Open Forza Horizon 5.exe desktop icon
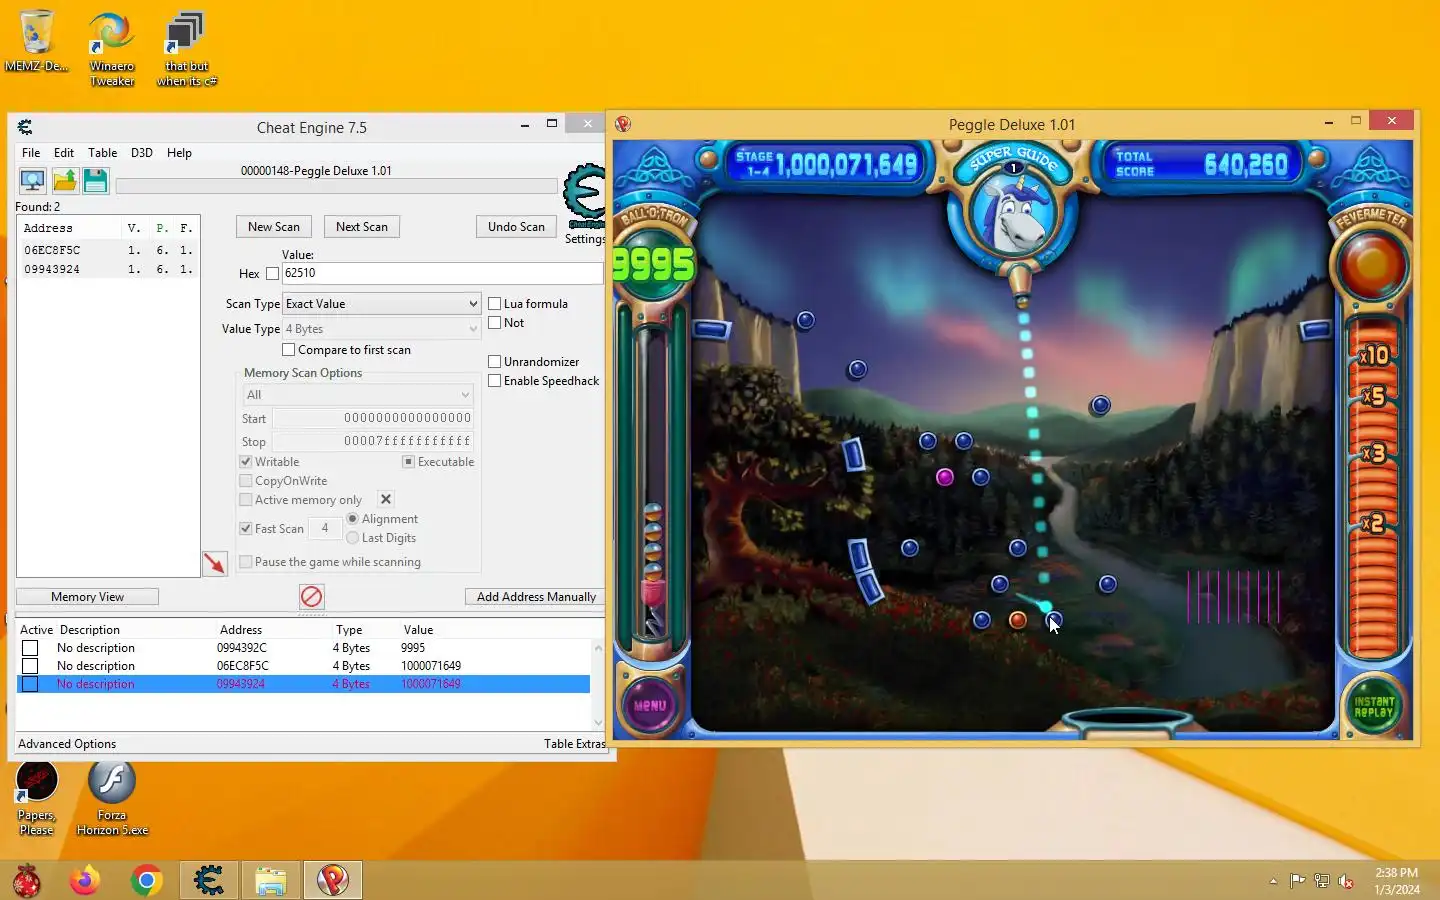 click(x=112, y=798)
